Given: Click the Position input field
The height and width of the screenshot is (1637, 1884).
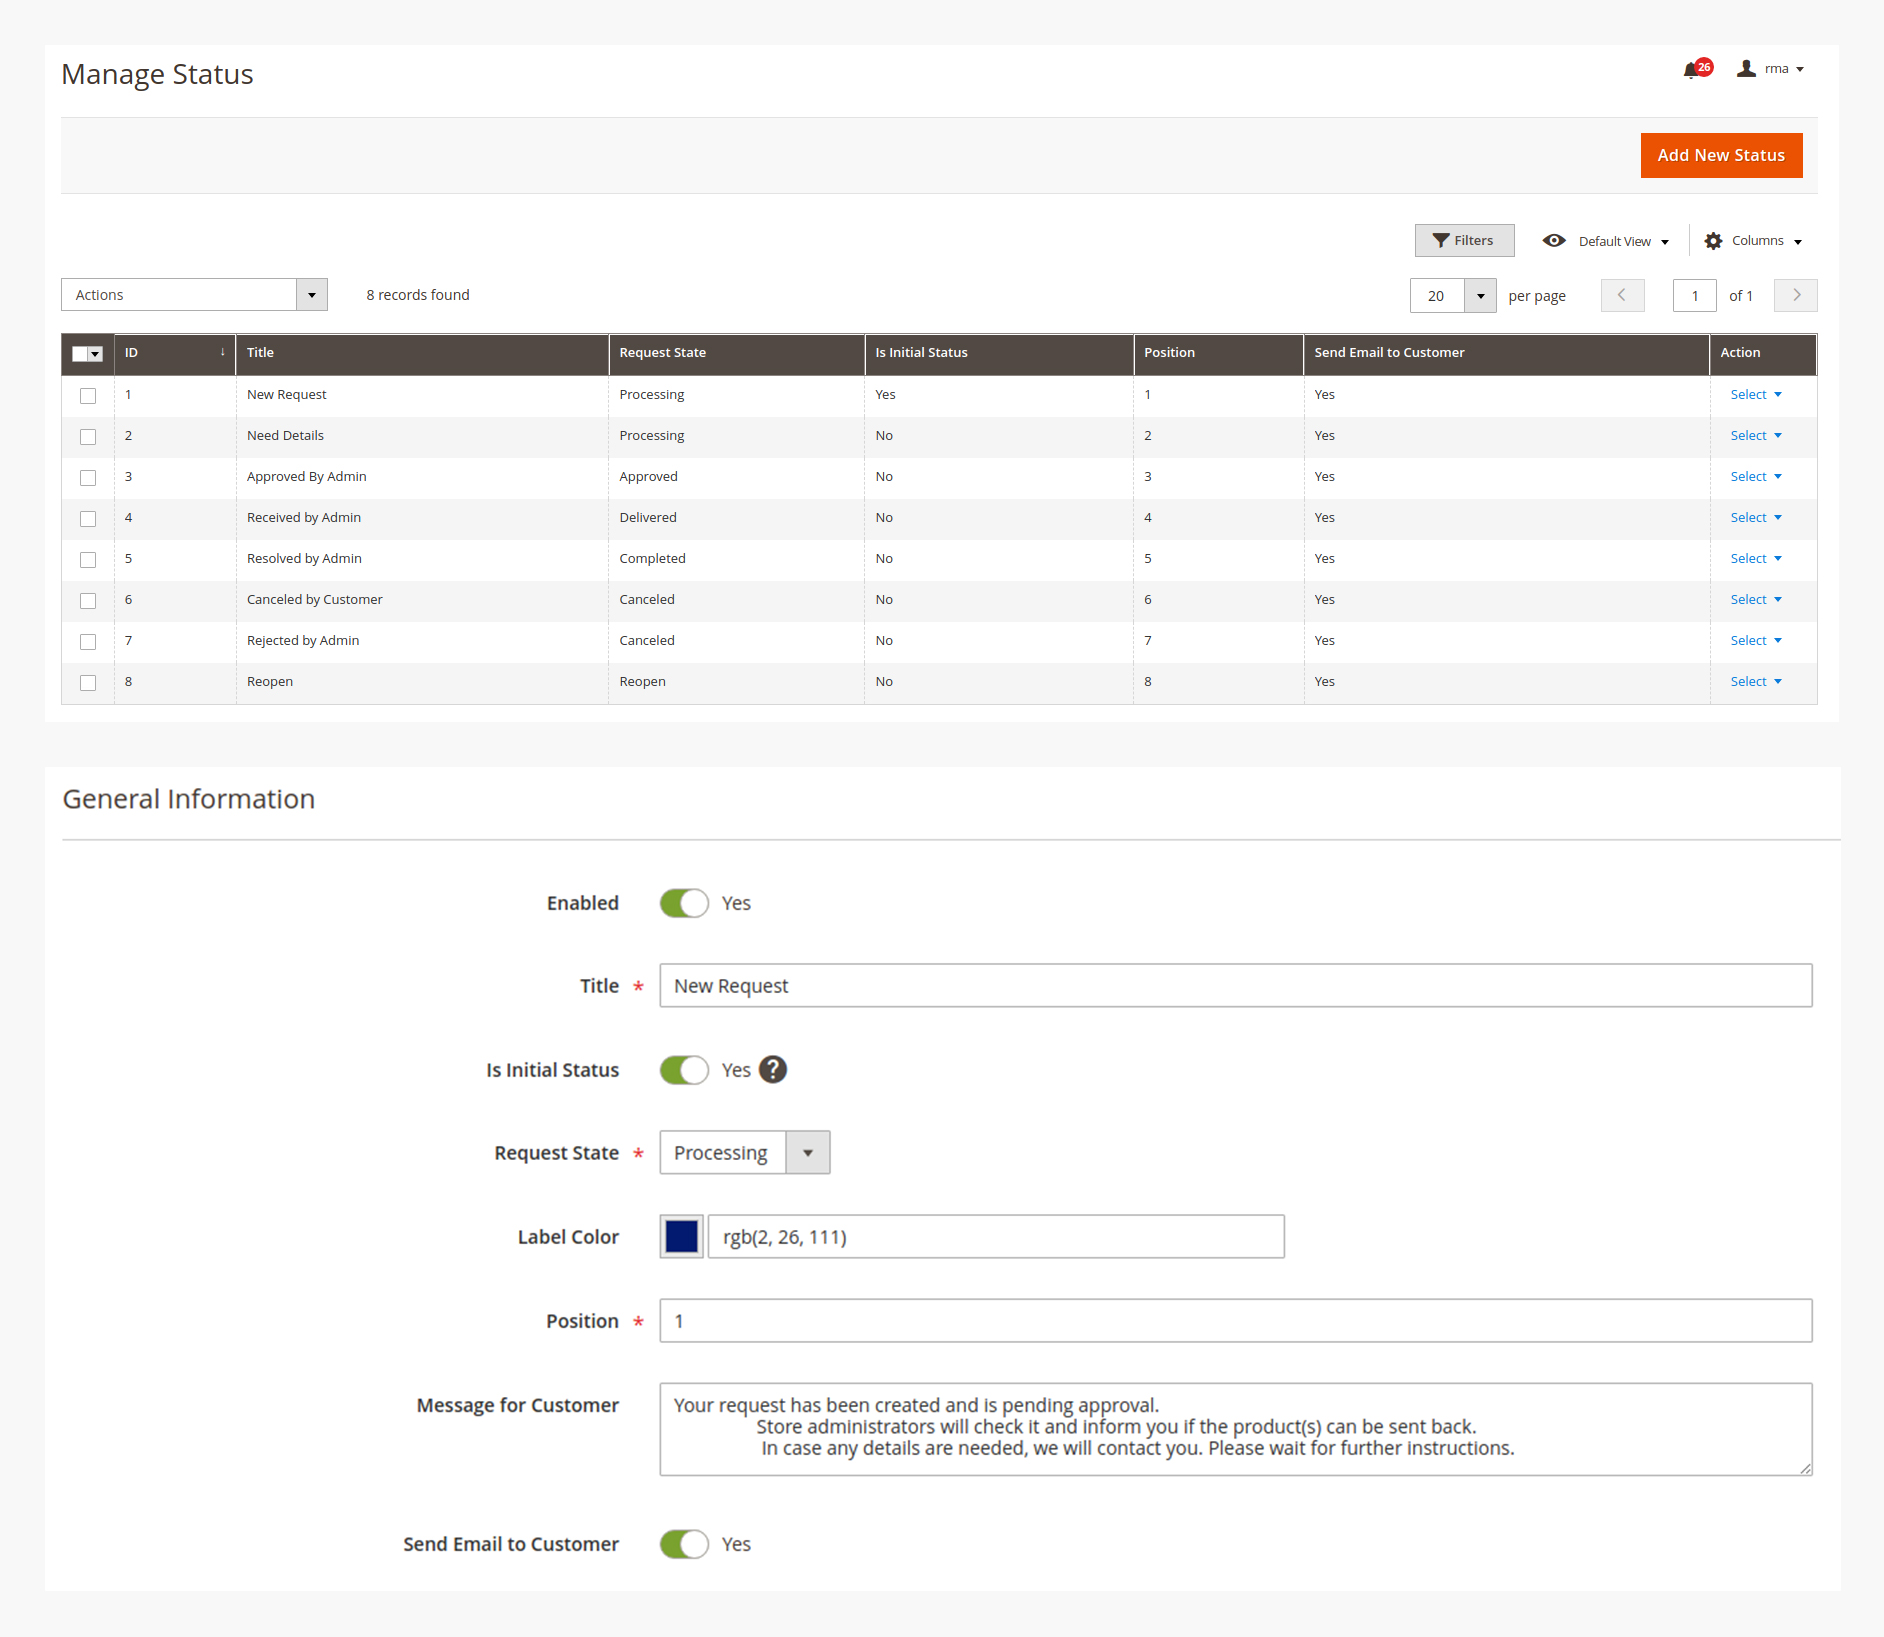Looking at the screenshot, I should [1236, 1321].
